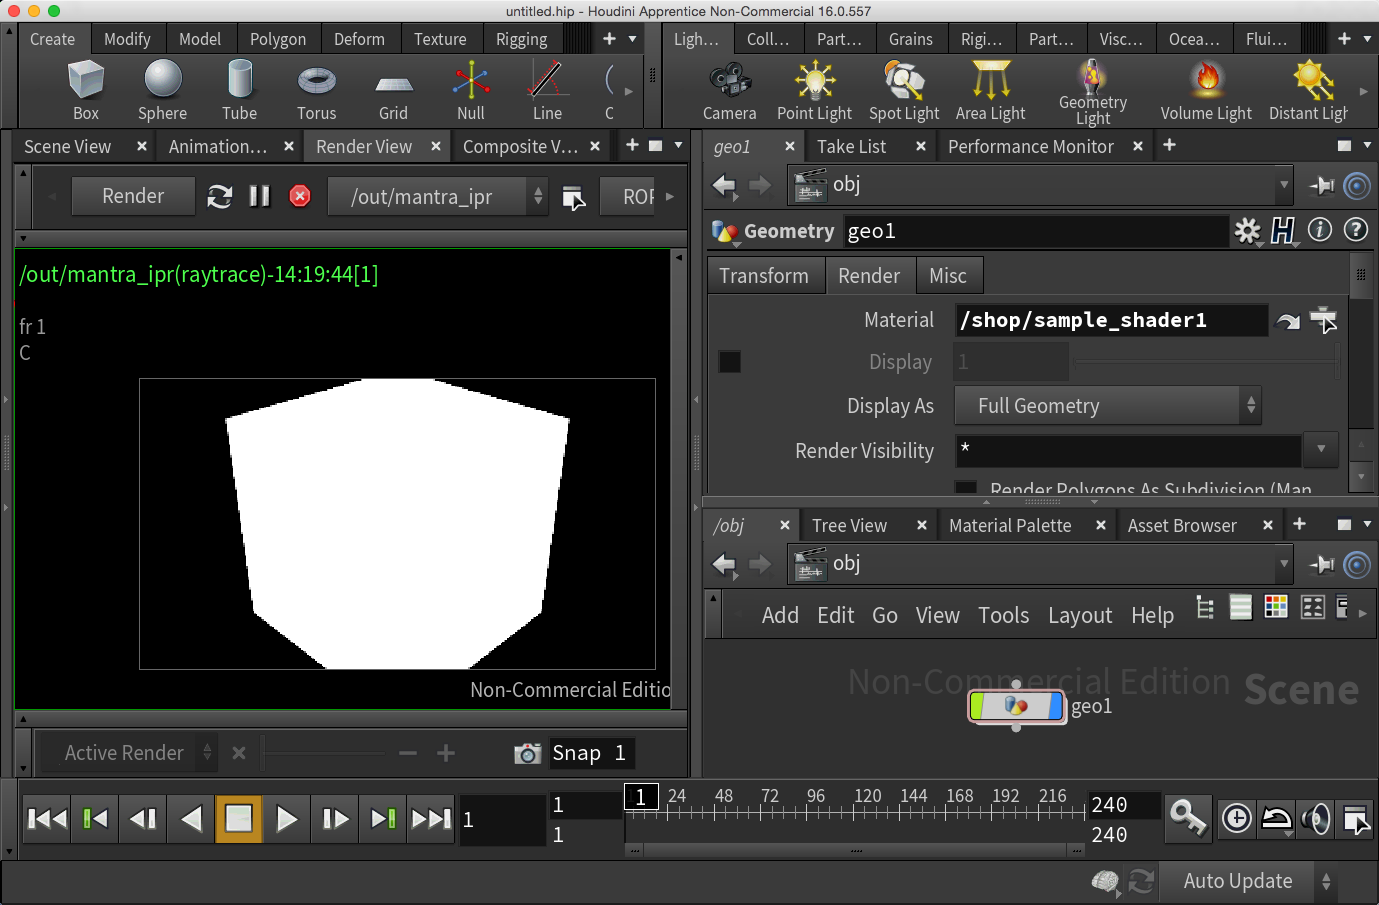Switch to the Scene View tab
The width and height of the screenshot is (1379, 905).
[x=68, y=147]
